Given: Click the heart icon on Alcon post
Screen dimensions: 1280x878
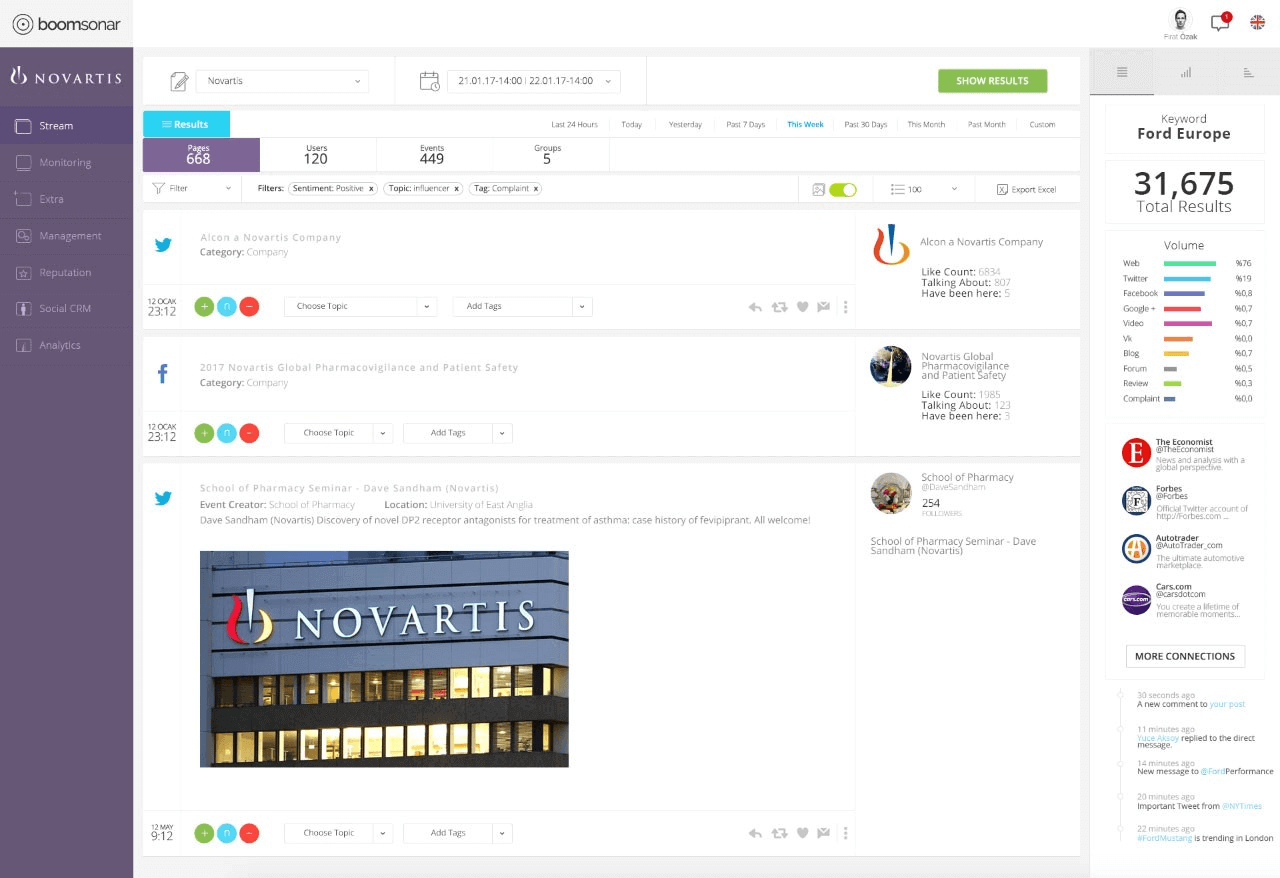Looking at the screenshot, I should coord(802,307).
